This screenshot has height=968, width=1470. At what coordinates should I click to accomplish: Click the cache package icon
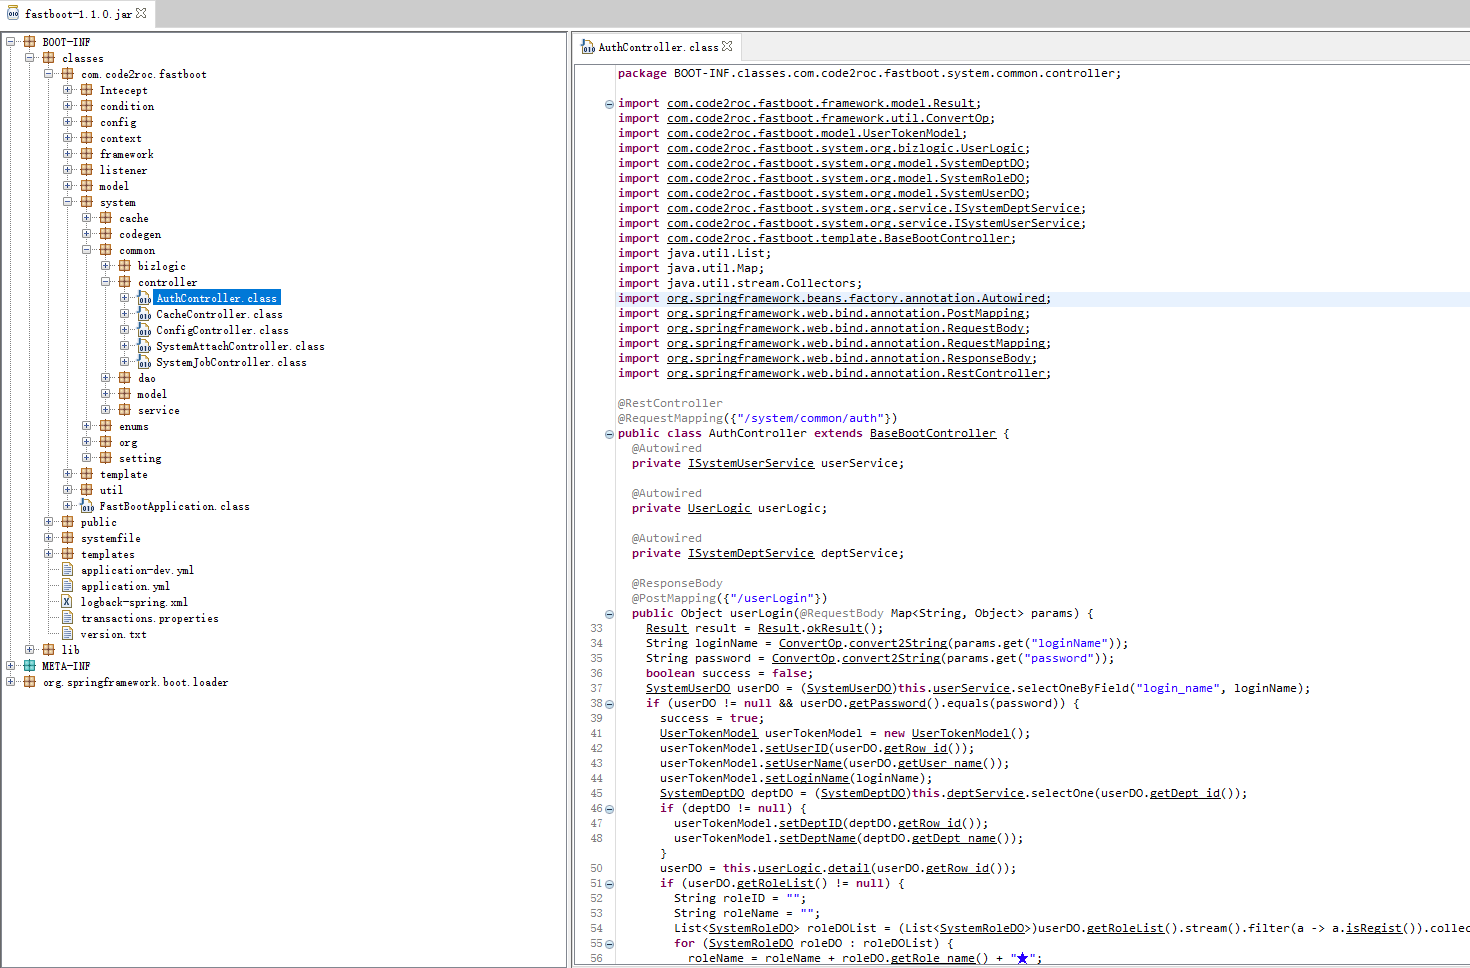pos(106,218)
